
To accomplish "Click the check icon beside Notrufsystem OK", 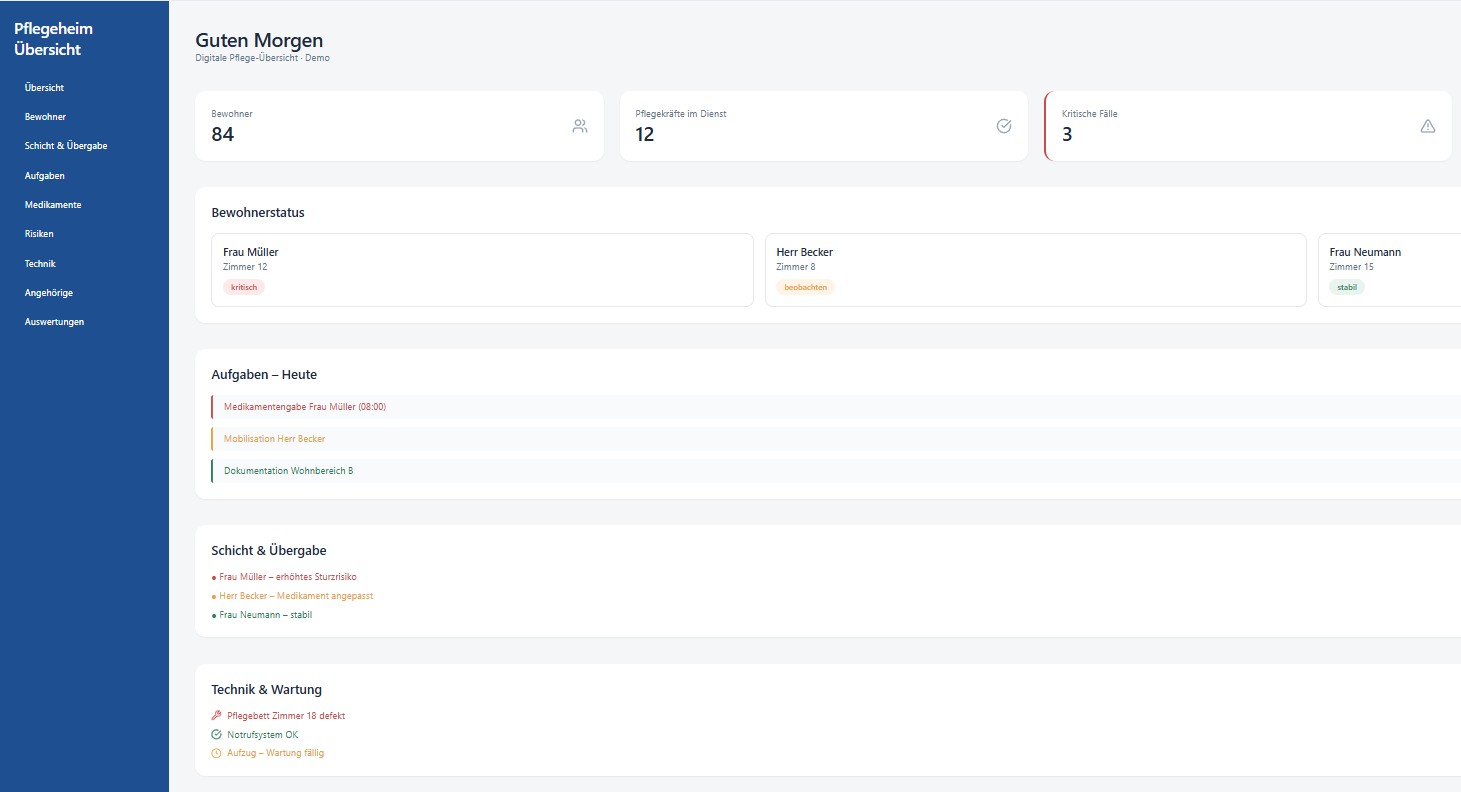I will pos(216,734).
